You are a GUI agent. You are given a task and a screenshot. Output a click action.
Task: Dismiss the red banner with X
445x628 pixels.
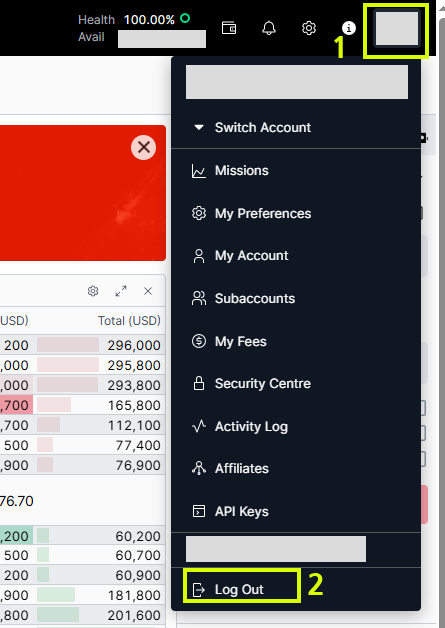(143, 147)
